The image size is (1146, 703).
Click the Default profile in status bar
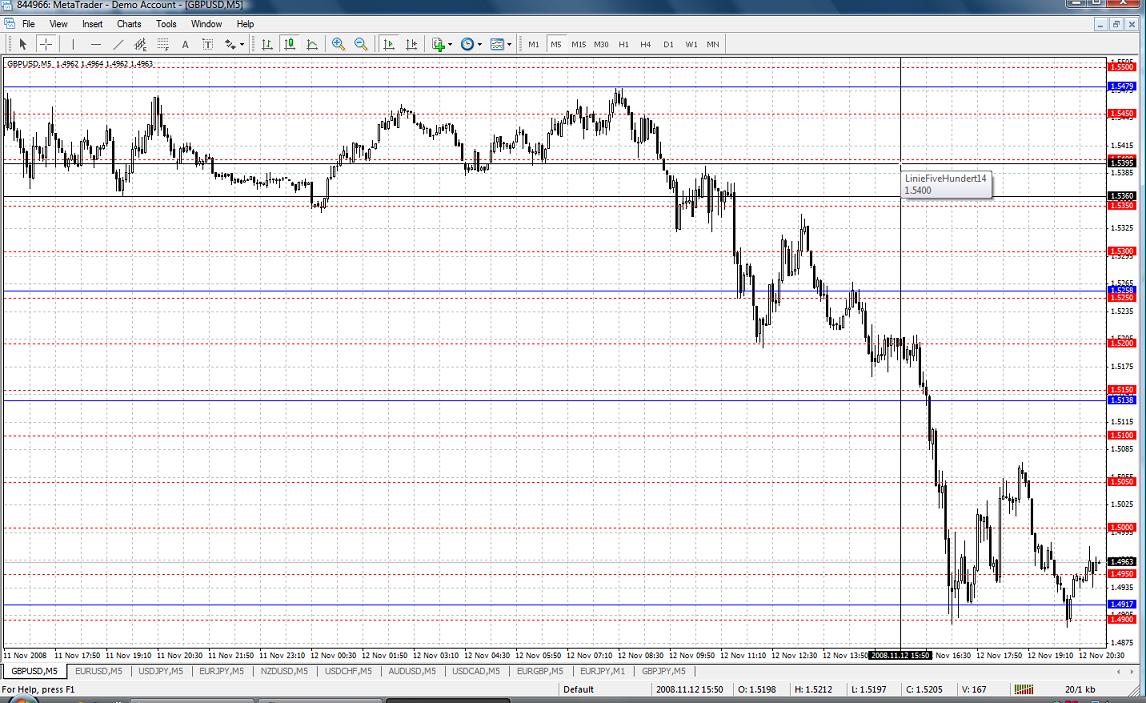click(578, 689)
